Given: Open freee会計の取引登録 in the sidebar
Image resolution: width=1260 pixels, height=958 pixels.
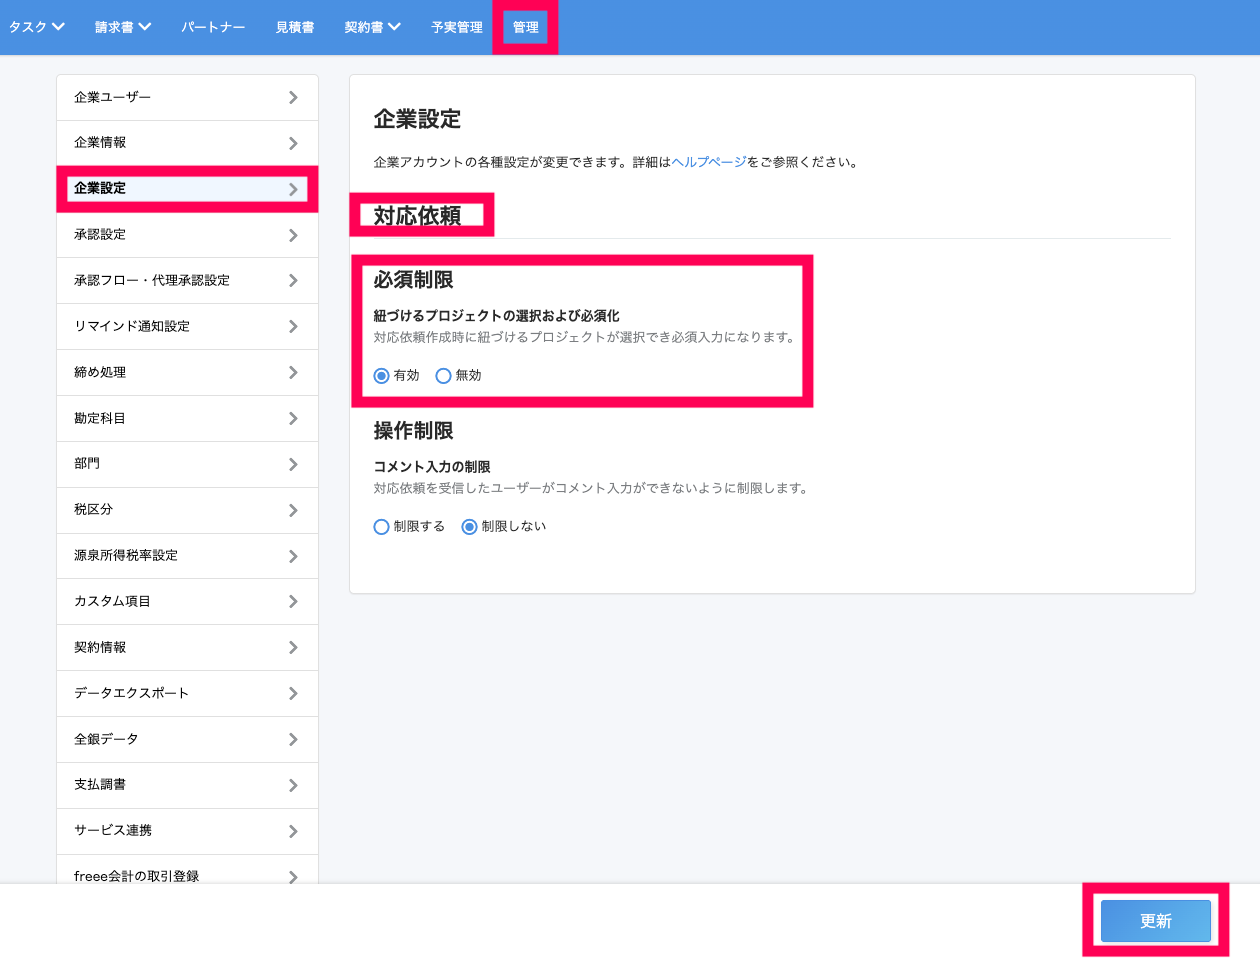Looking at the screenshot, I should coord(187,869).
